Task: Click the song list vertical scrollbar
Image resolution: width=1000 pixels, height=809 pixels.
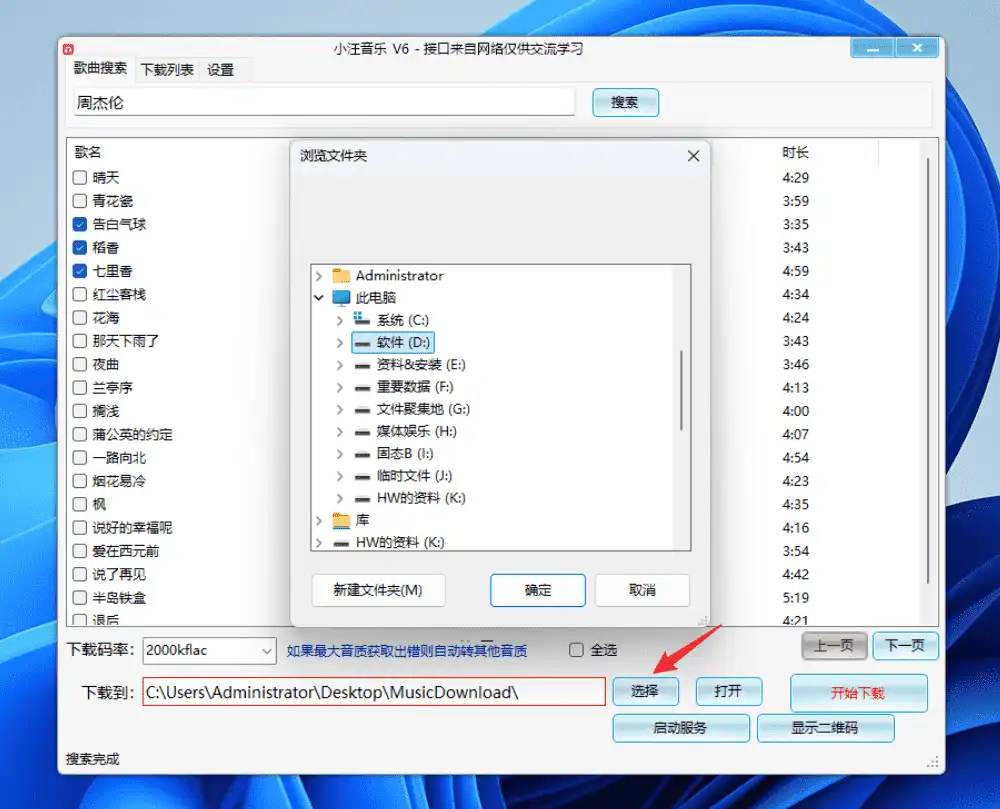Action: (x=928, y=371)
